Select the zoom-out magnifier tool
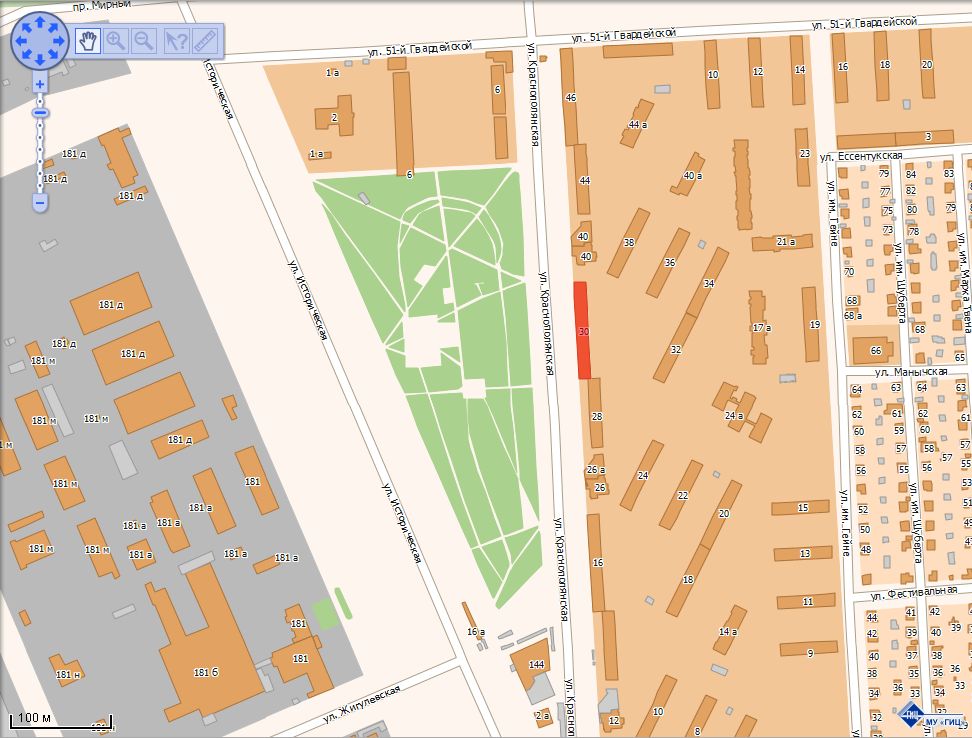This screenshot has width=972, height=738. pyautogui.click(x=144, y=41)
